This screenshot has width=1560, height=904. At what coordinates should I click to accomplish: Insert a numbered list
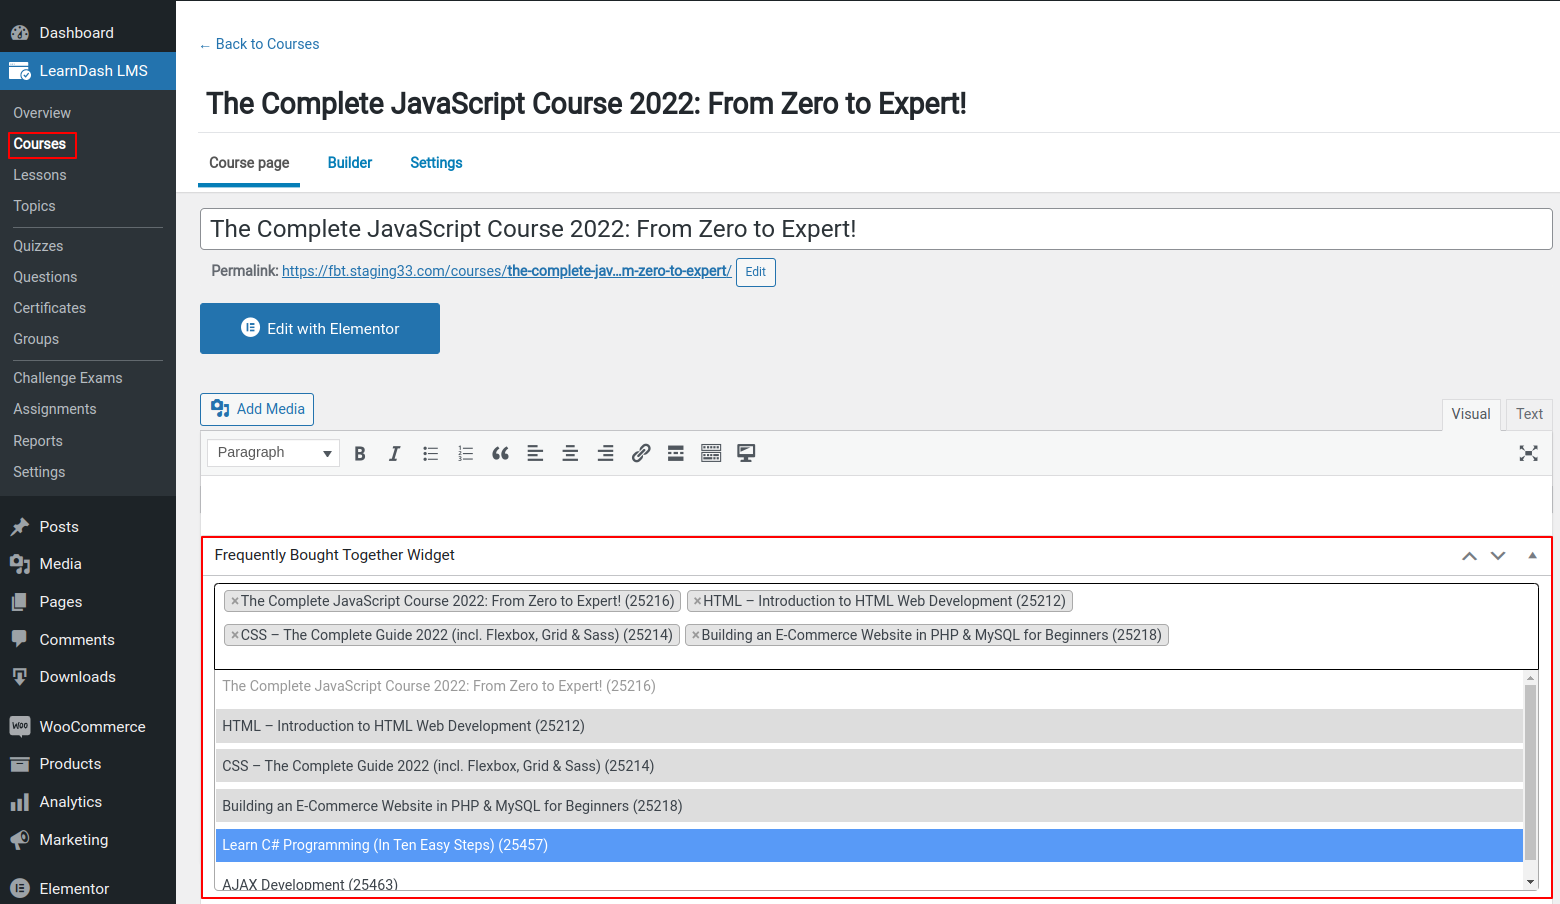coord(465,454)
